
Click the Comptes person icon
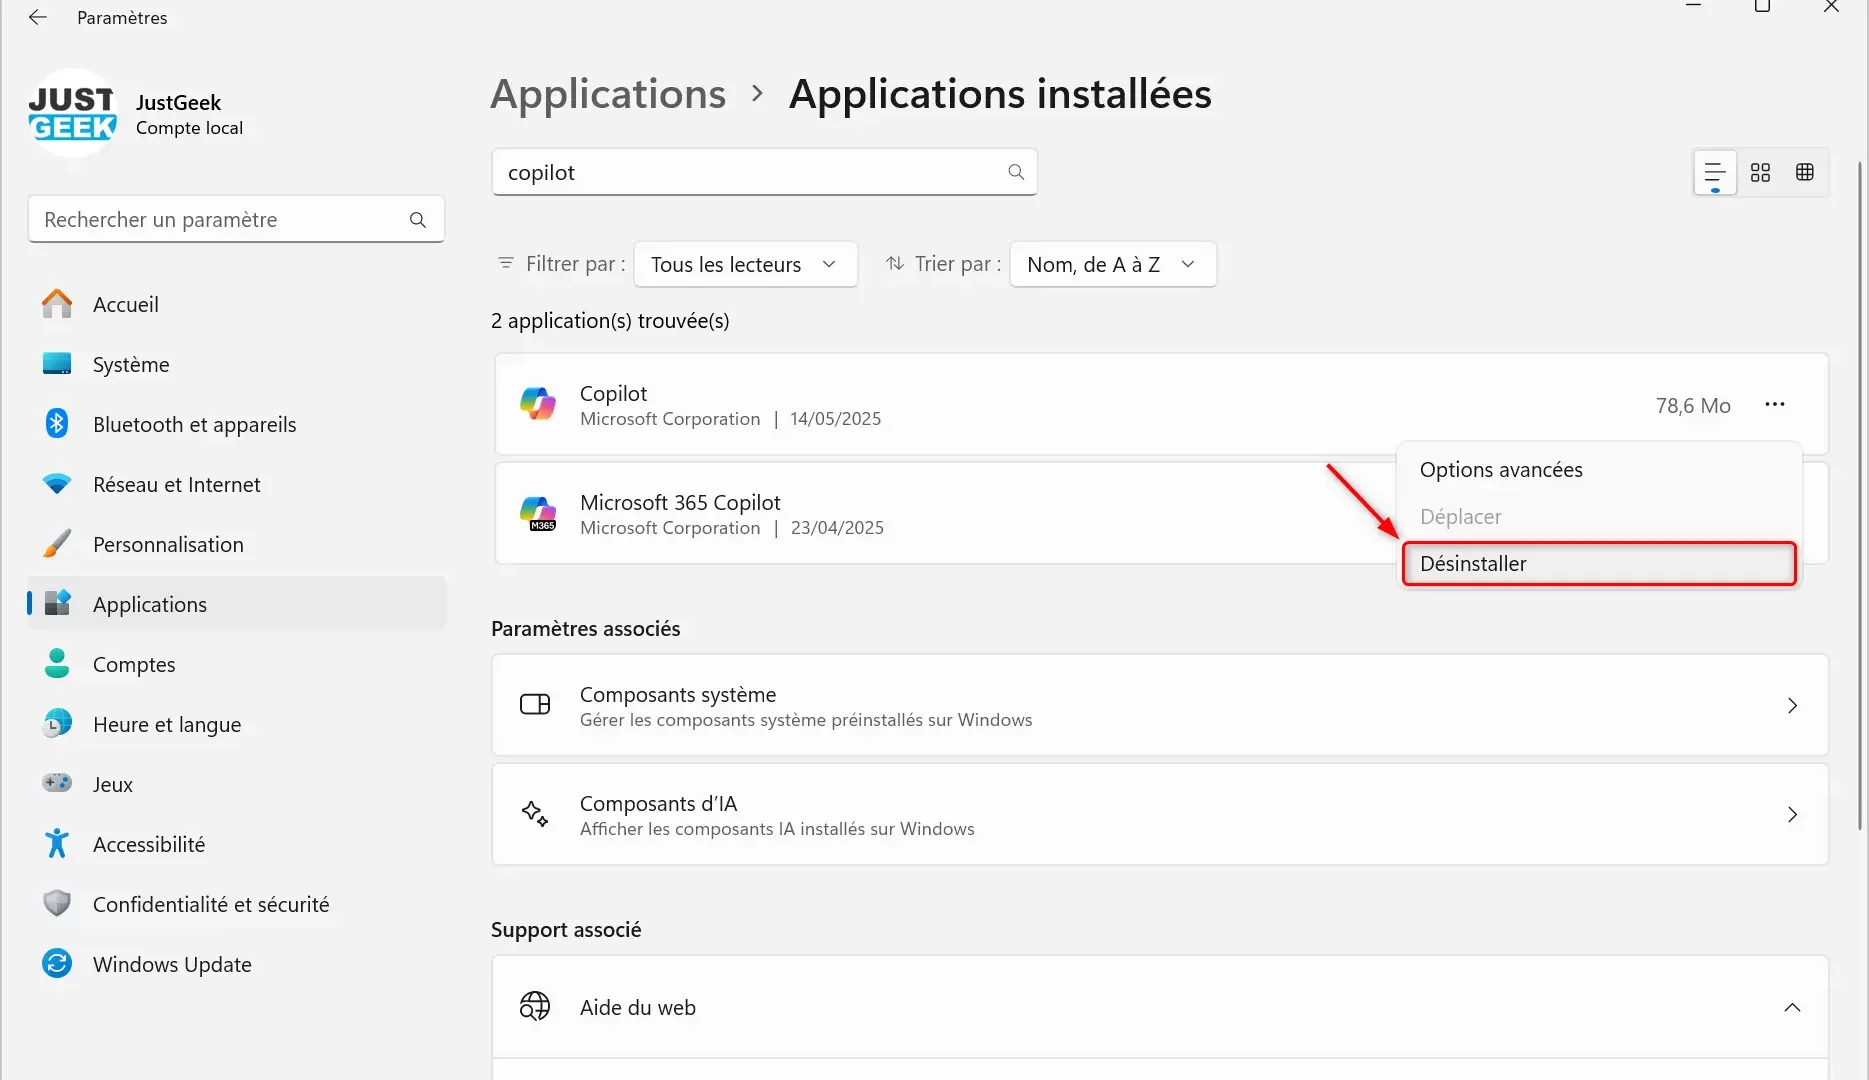pos(57,663)
